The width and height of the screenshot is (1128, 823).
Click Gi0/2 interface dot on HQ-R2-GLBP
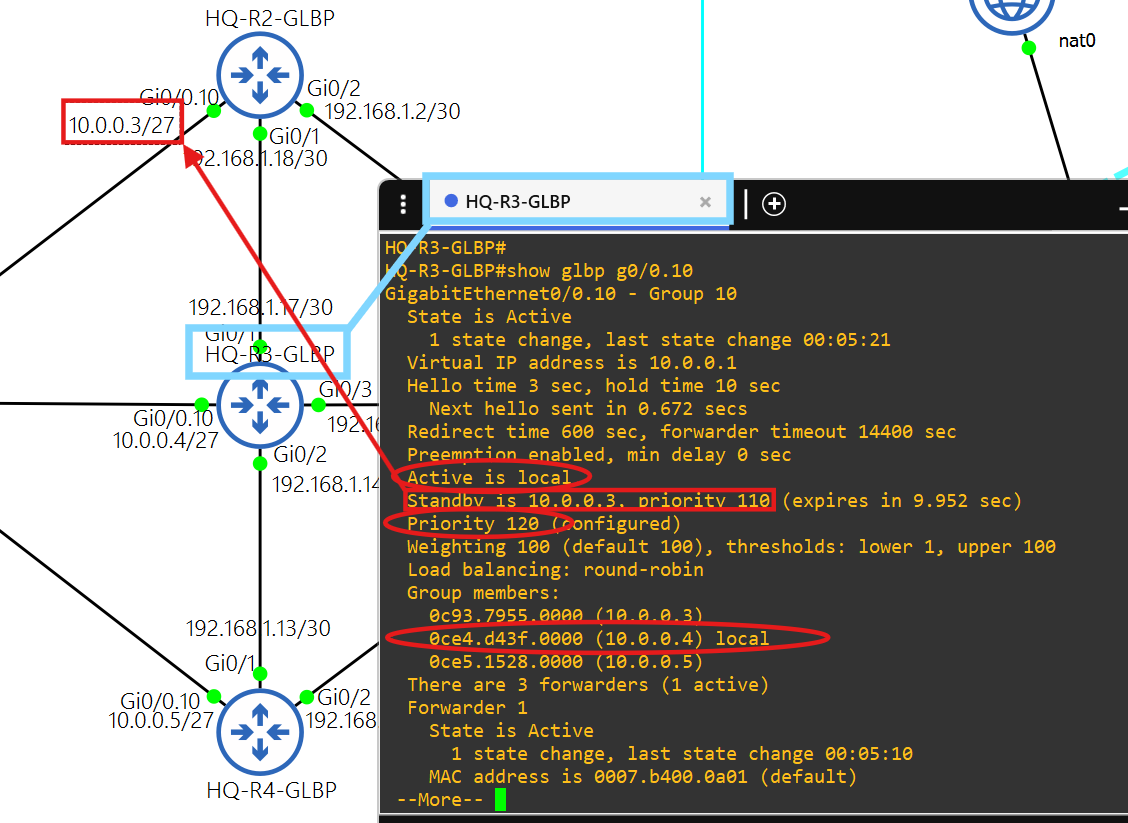coord(307,110)
